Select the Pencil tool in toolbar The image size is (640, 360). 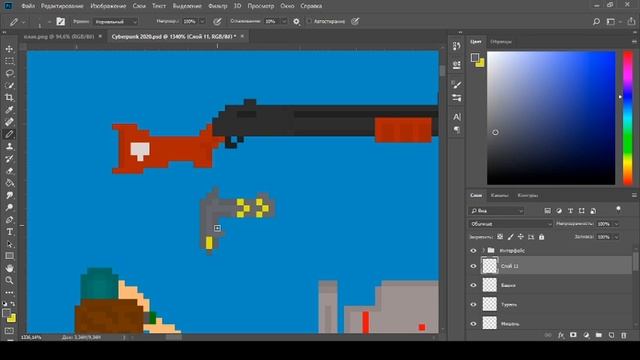pos(9,134)
